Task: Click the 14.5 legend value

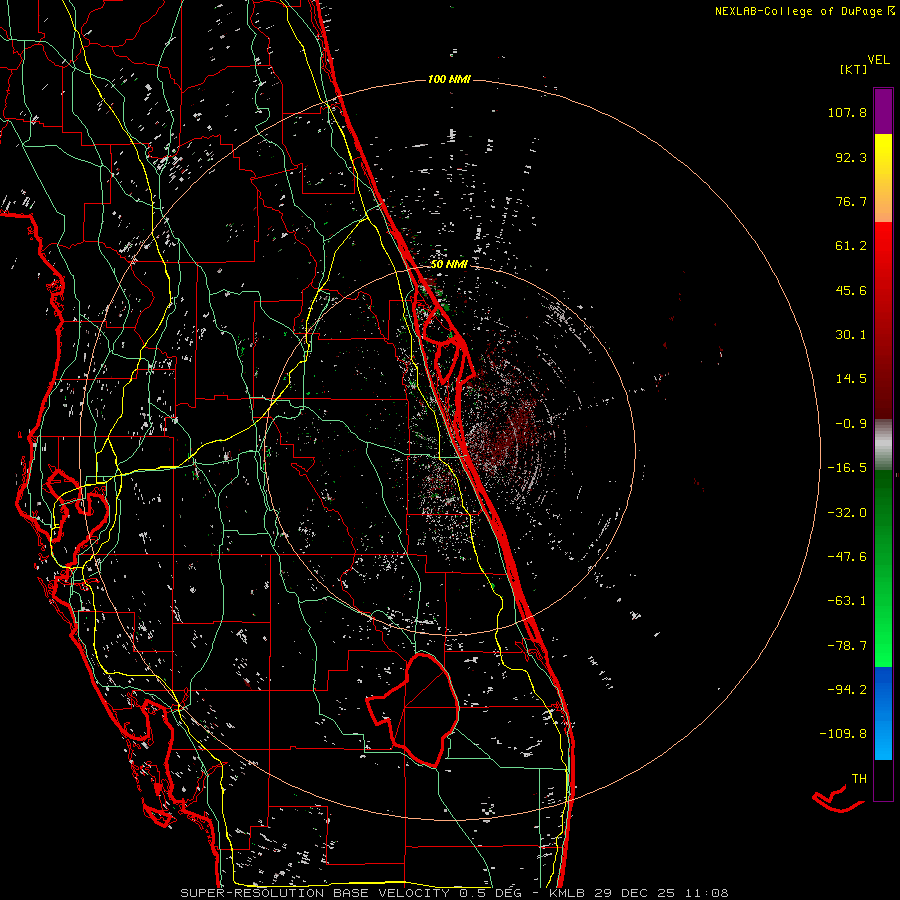Action: click(851, 379)
